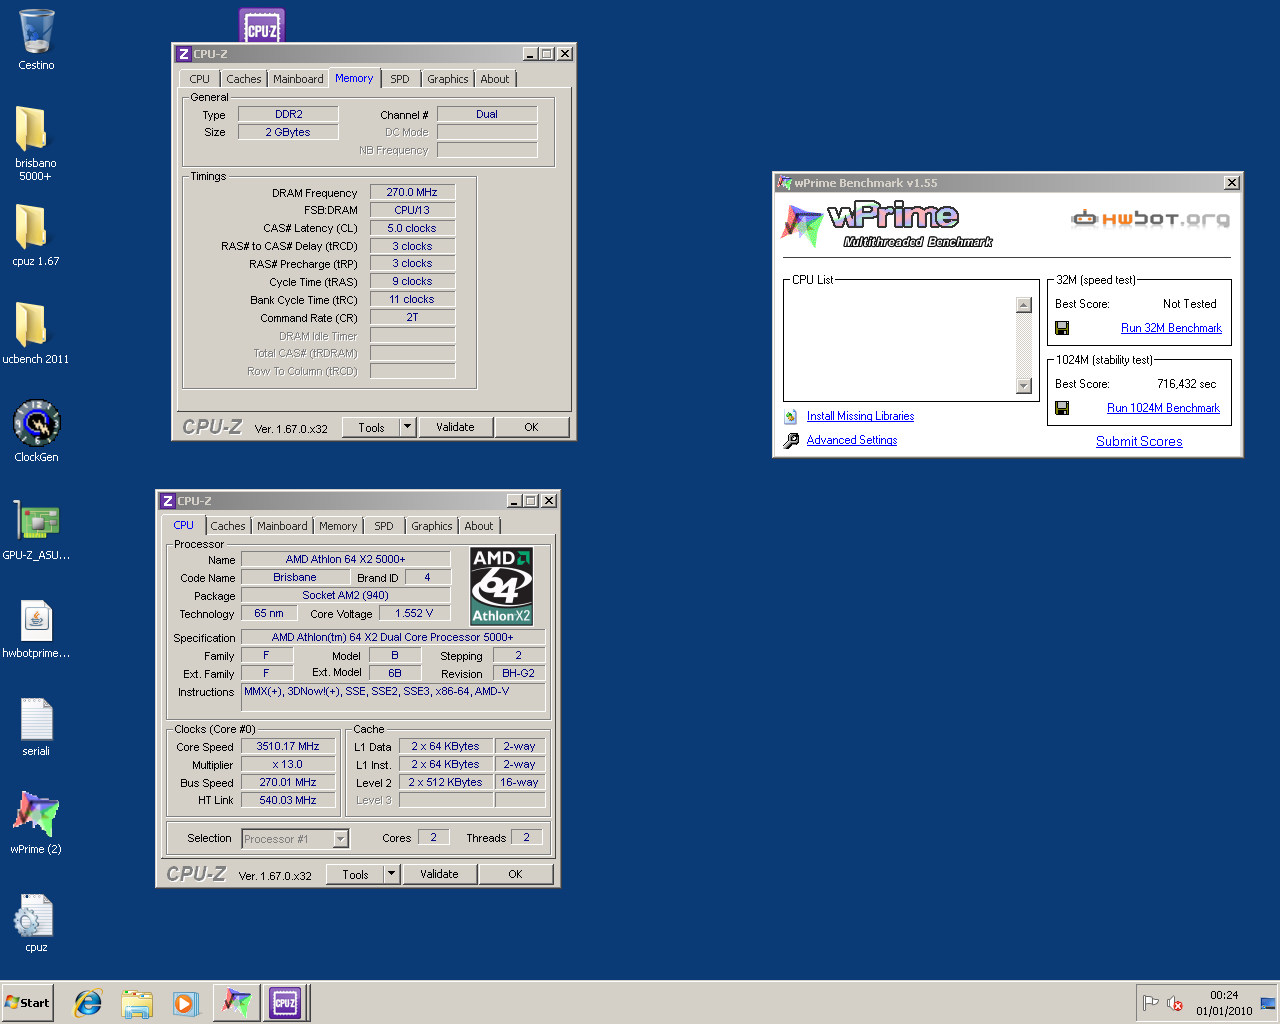Open About tab in upper CPU-Z window
The height and width of the screenshot is (1024, 1280).
pos(495,79)
